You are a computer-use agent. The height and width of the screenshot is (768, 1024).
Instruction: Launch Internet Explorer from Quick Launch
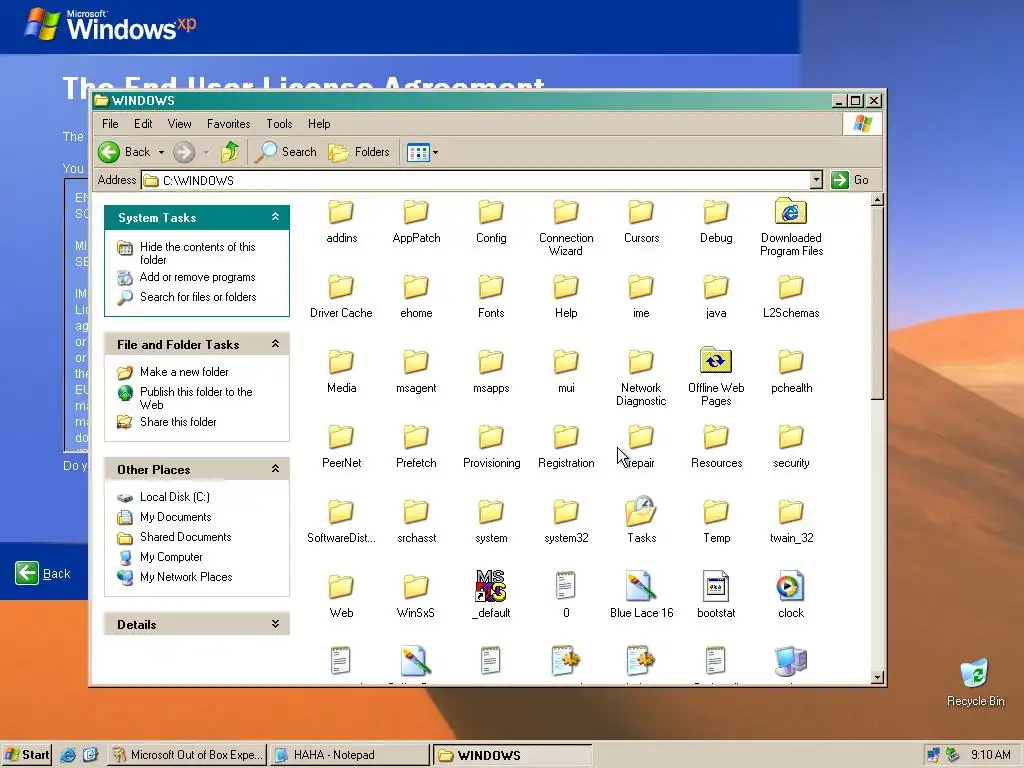[68, 755]
